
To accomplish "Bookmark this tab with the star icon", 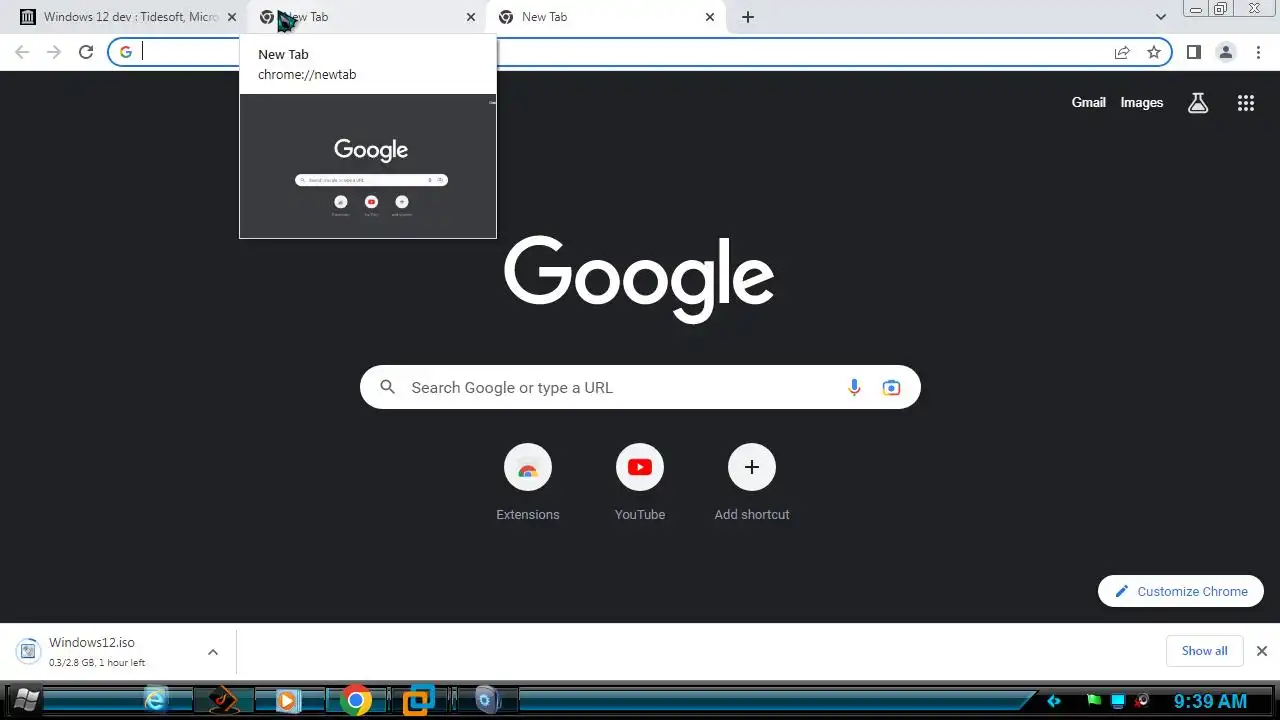I will click(x=1154, y=52).
